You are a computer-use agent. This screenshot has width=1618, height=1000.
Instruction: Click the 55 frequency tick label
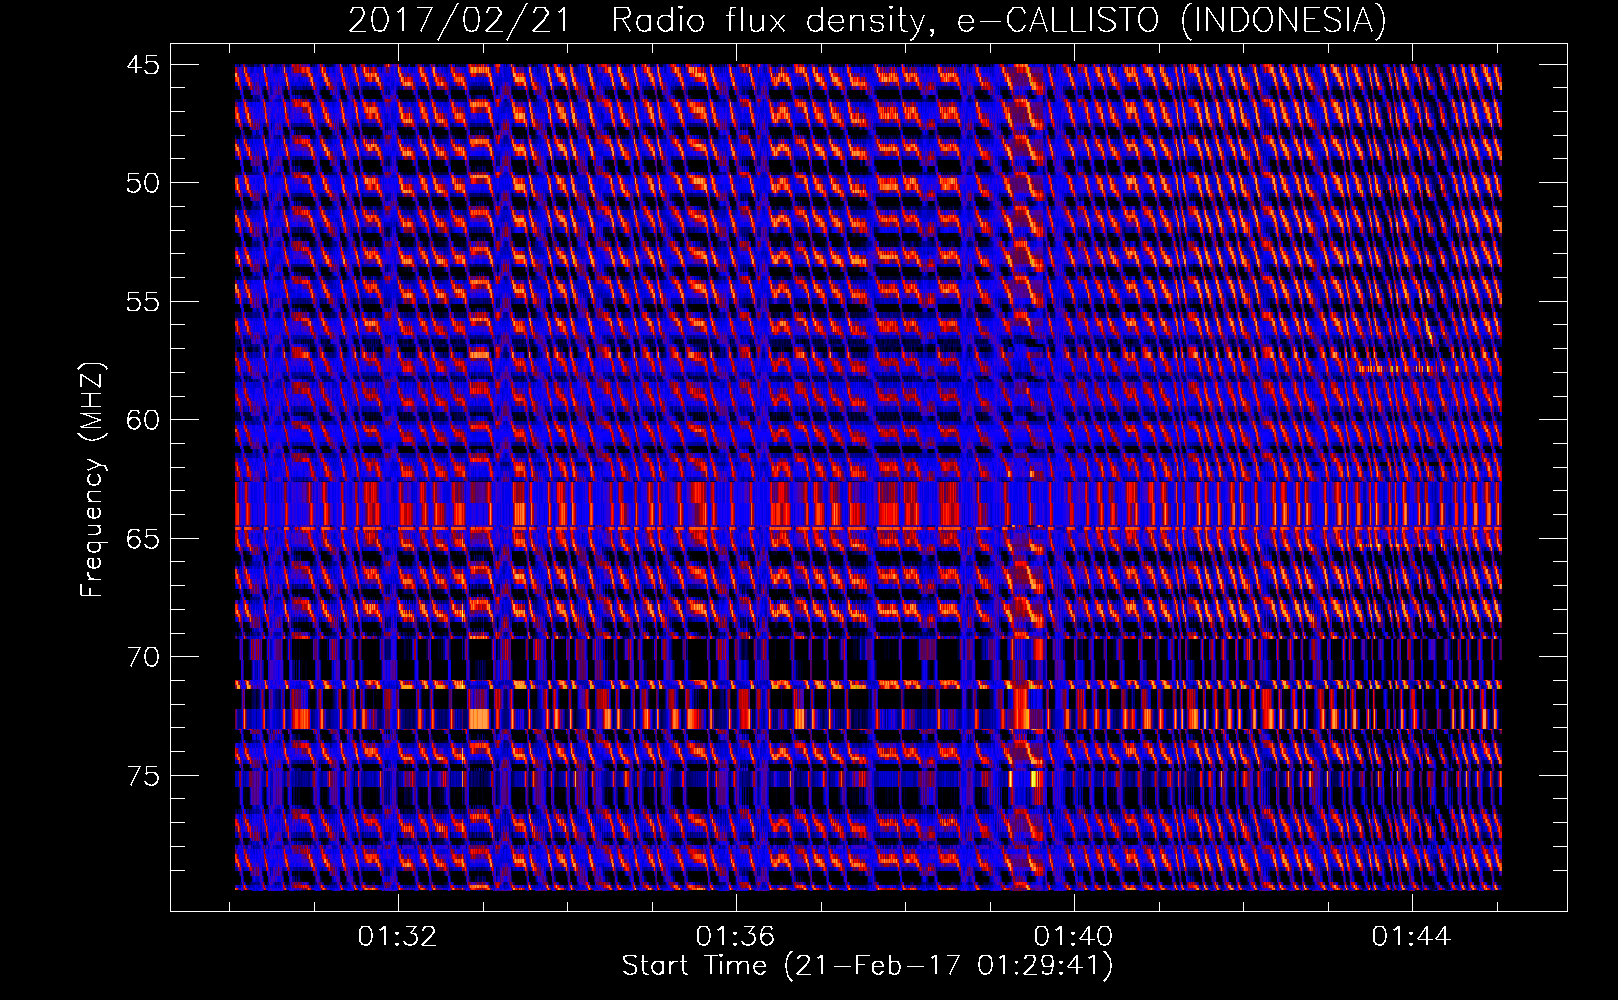142,302
